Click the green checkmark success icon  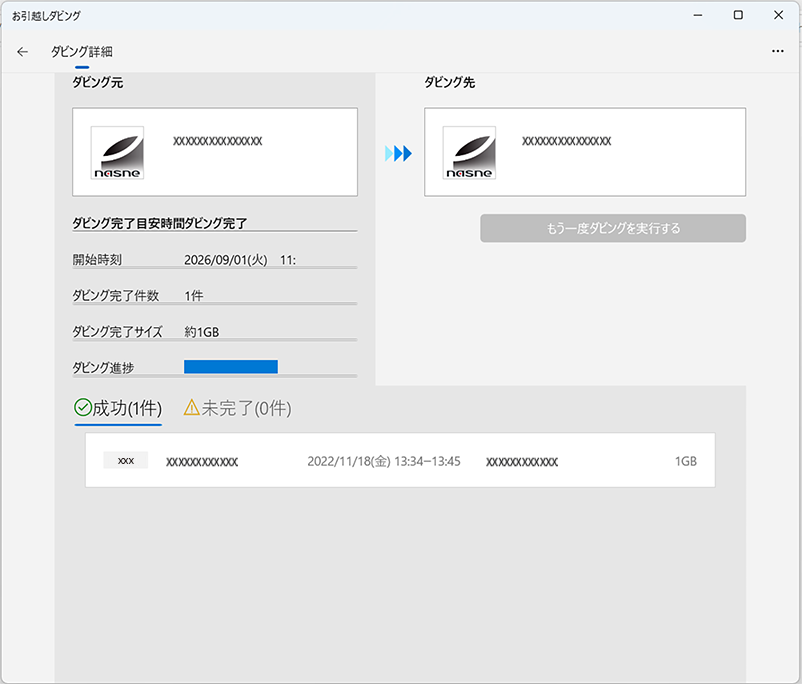click(83, 408)
